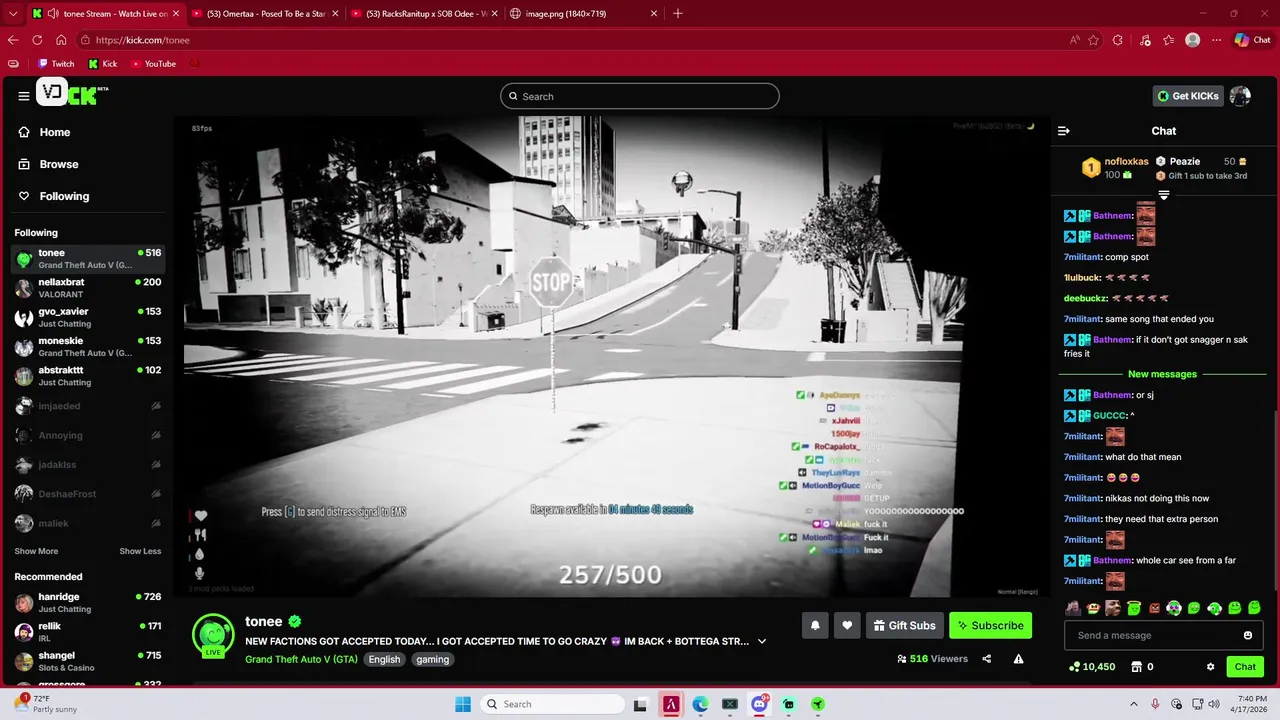Open moneskie's channel in Following
The image size is (1280, 720).
(88, 346)
